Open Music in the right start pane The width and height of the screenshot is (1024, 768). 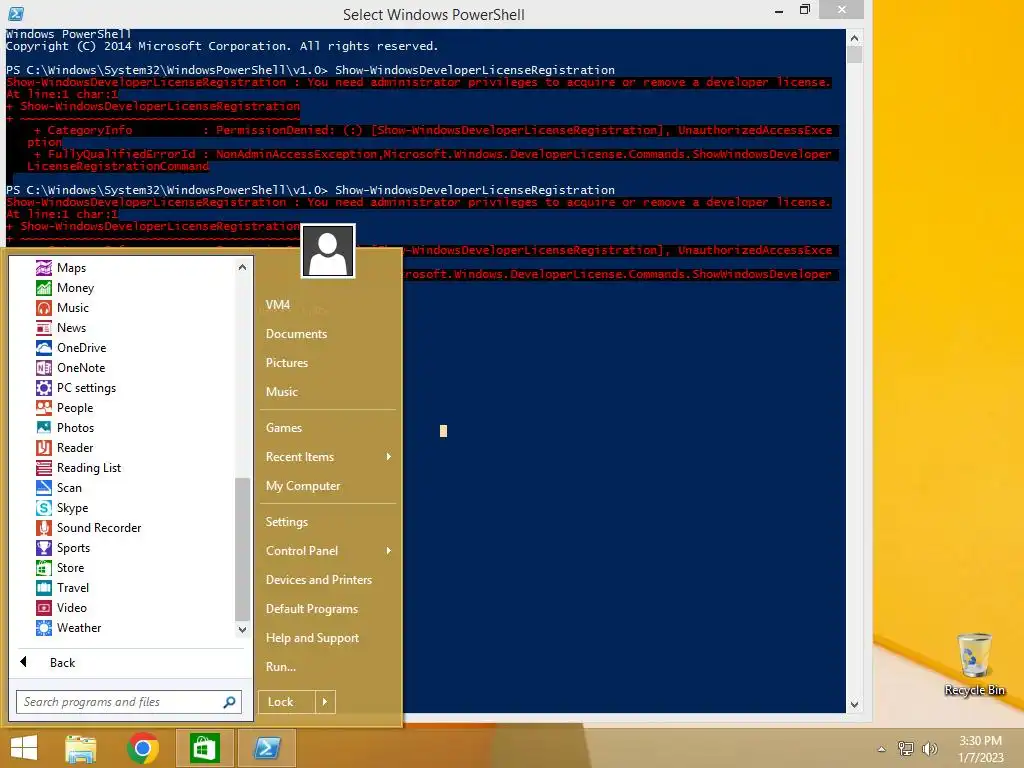(281, 392)
